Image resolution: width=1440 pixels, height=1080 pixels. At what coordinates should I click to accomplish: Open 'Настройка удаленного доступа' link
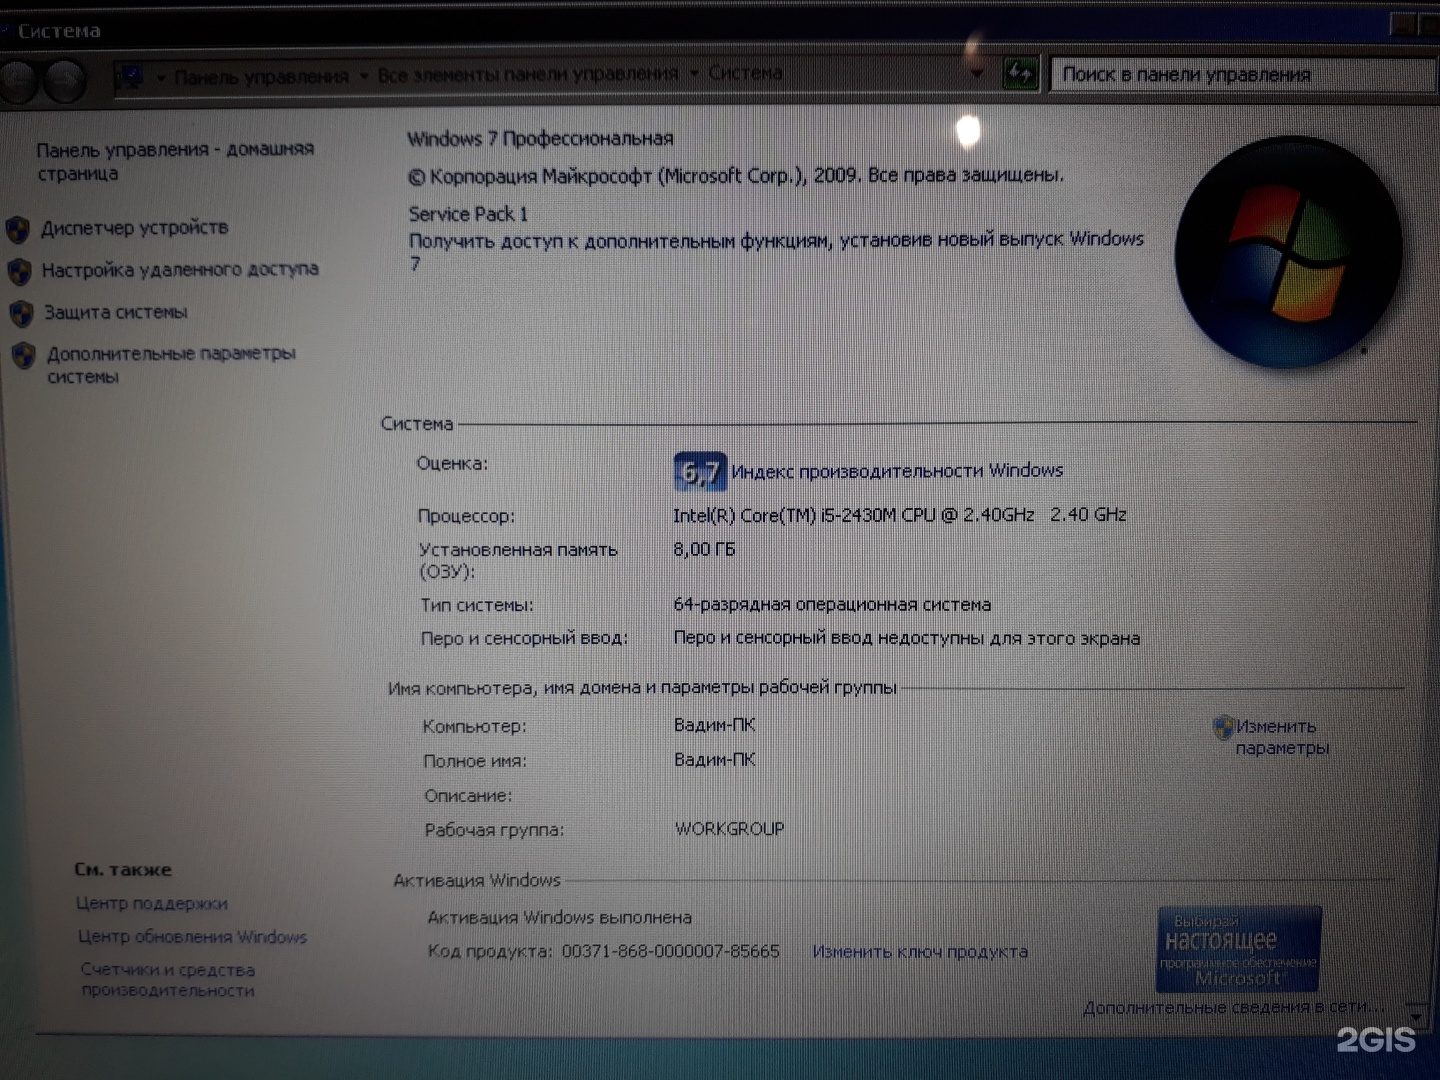180,269
